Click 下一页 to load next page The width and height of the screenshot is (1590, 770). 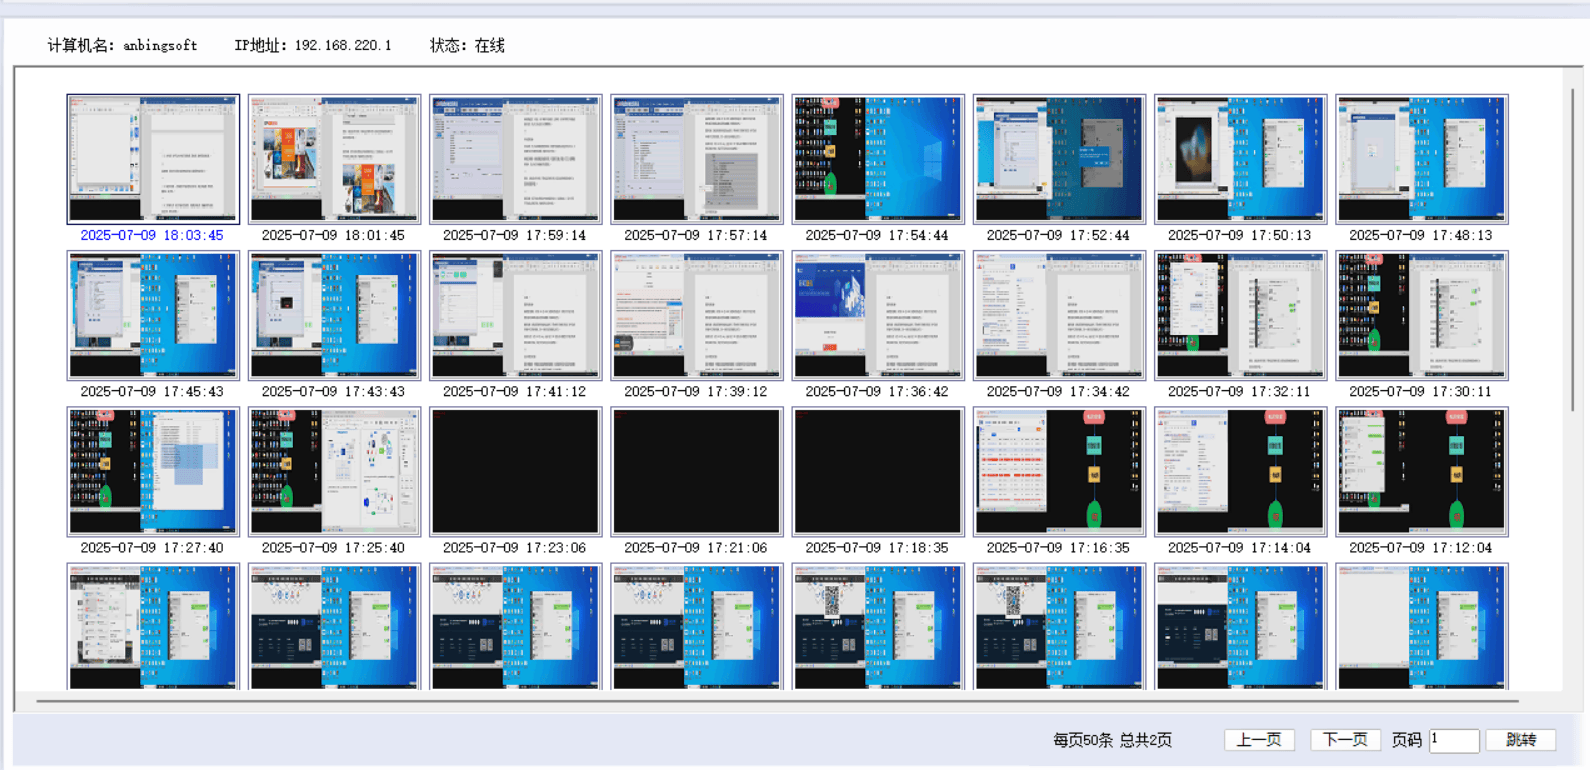(x=1345, y=740)
